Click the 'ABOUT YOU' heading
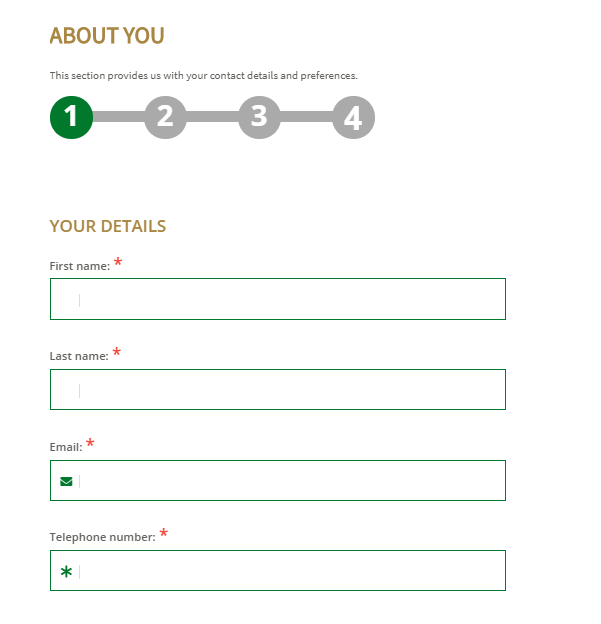Viewport: 601px width, 624px height. [107, 36]
